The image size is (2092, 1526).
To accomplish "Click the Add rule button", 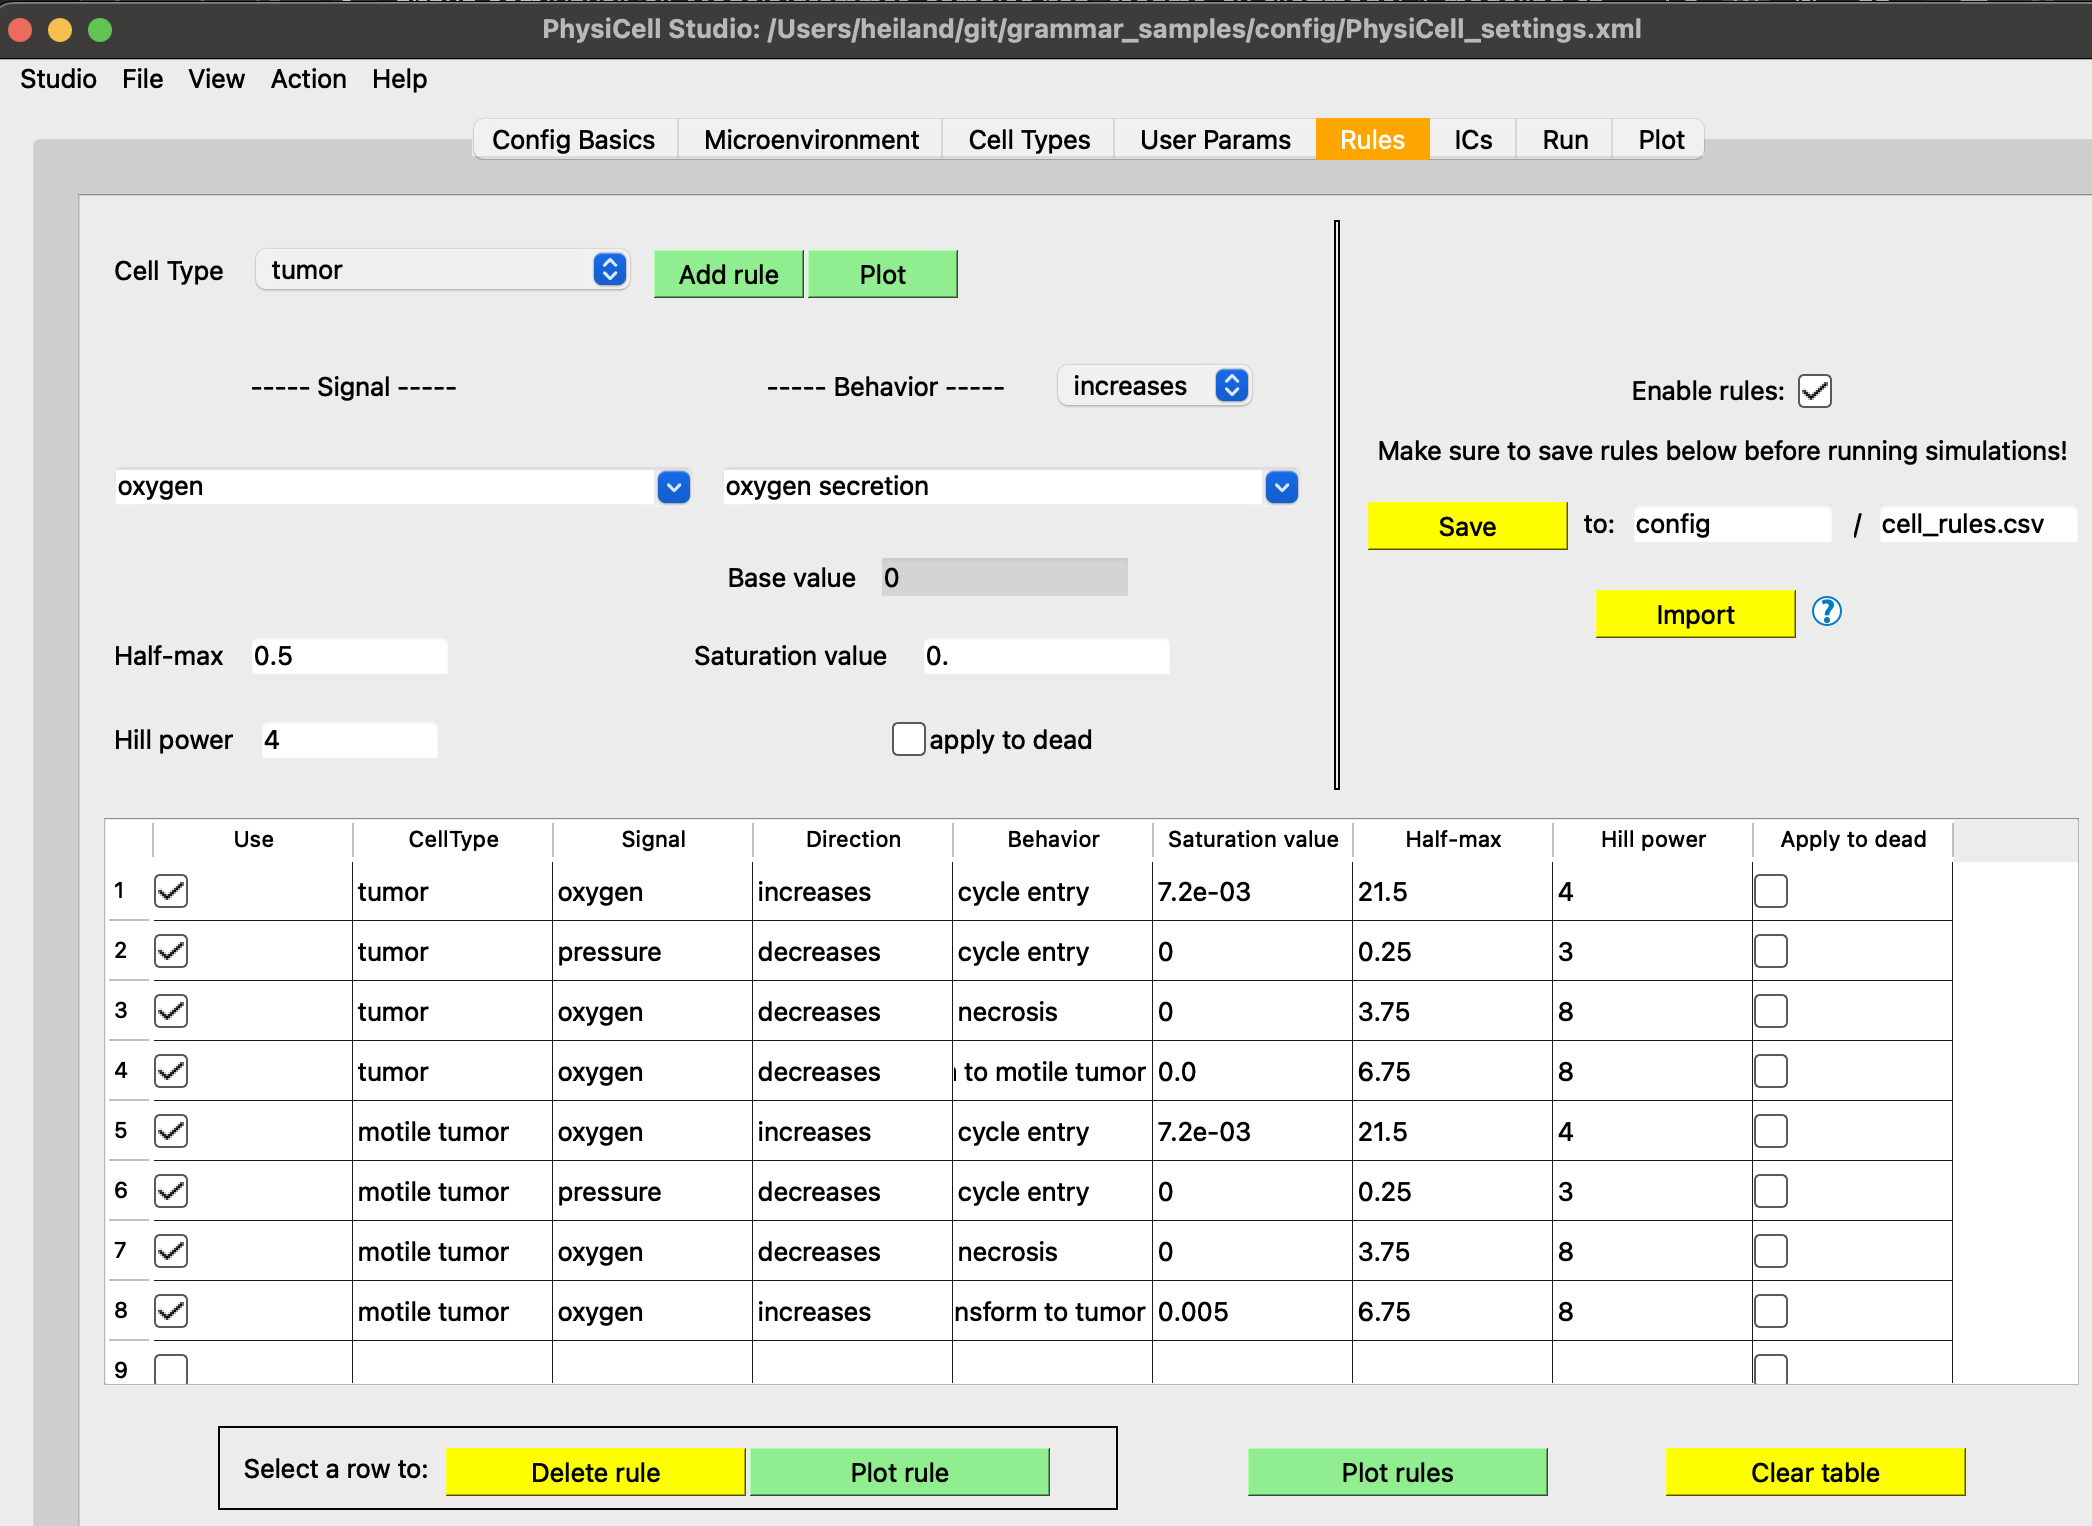I will (729, 274).
